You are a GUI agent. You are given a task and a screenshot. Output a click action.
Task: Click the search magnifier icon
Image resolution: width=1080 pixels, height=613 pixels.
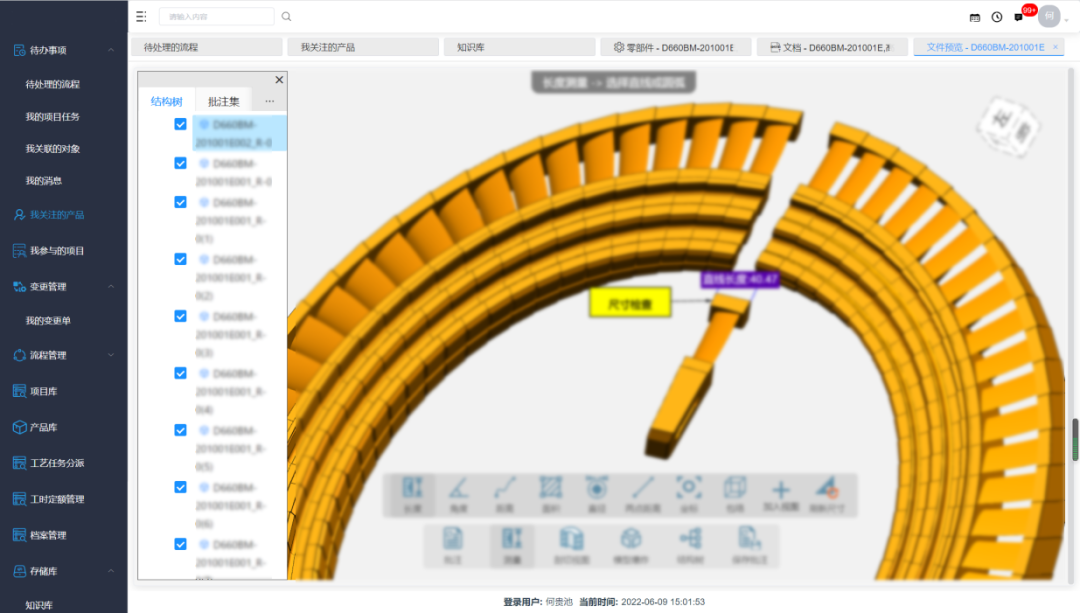(x=287, y=17)
